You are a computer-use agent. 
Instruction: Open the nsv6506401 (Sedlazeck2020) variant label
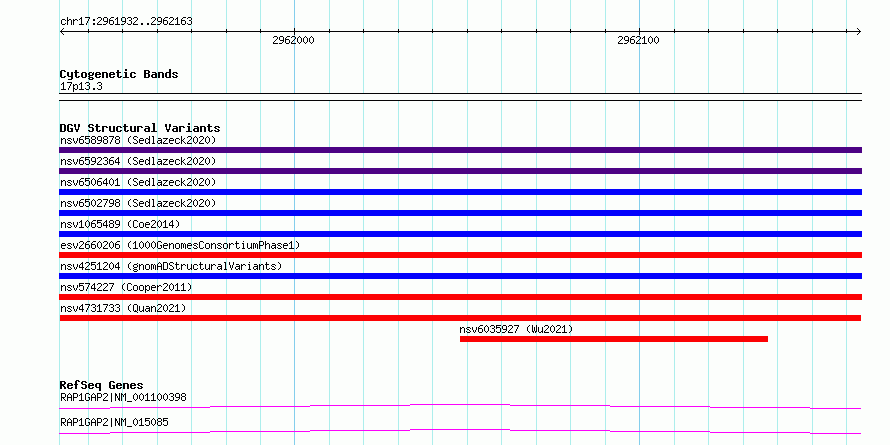[x=138, y=182]
